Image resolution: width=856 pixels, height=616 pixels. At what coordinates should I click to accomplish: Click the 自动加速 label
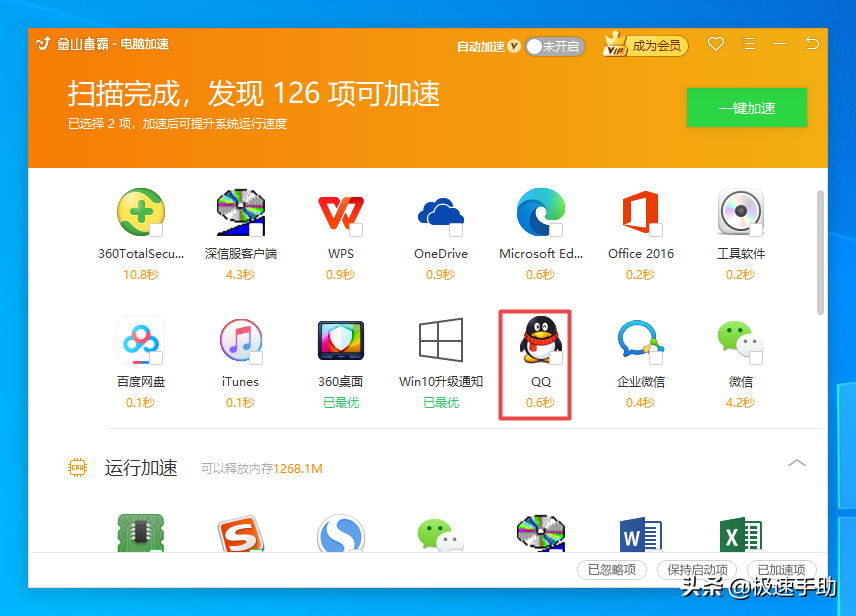[x=481, y=46]
